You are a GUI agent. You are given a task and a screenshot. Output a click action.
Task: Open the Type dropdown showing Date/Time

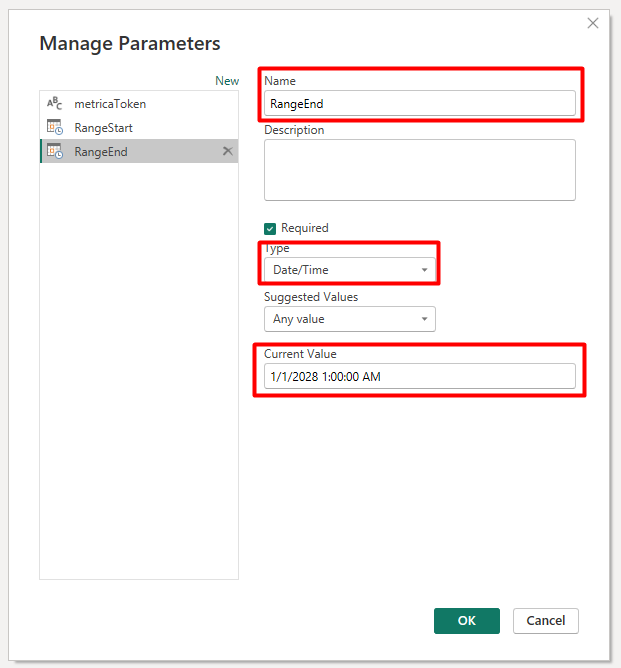pos(348,270)
